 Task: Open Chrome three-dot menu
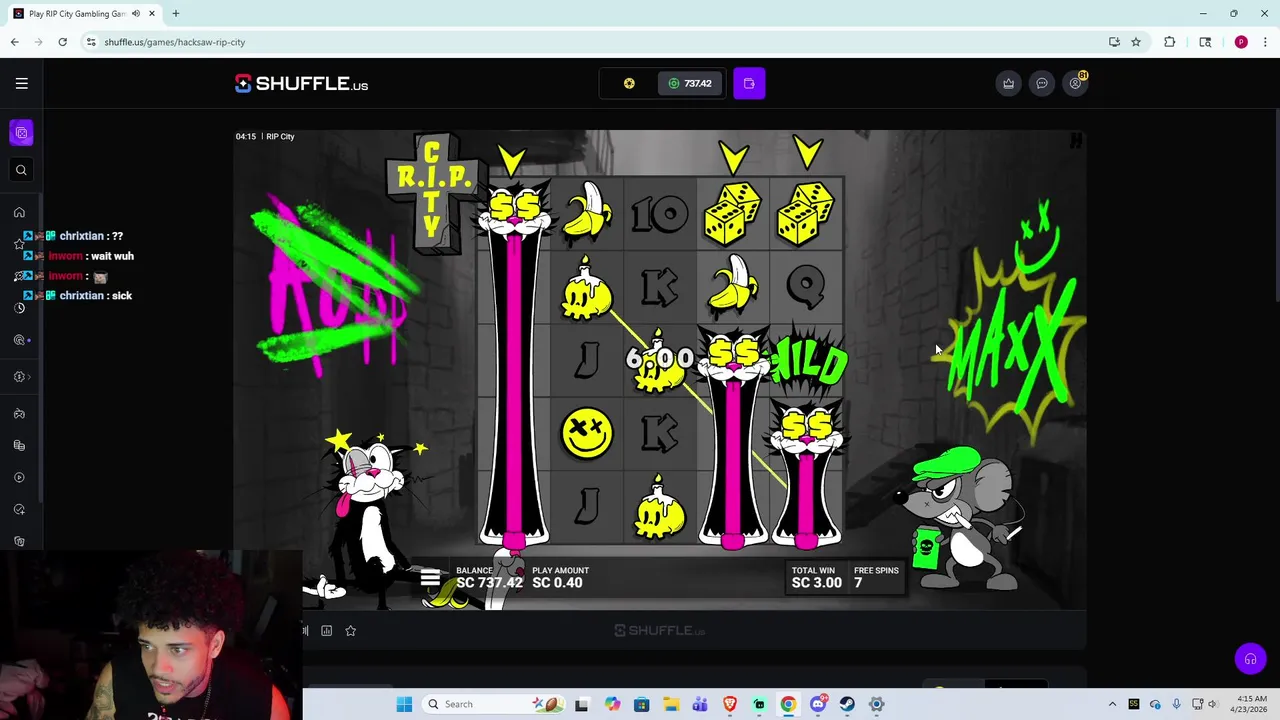(x=1265, y=42)
